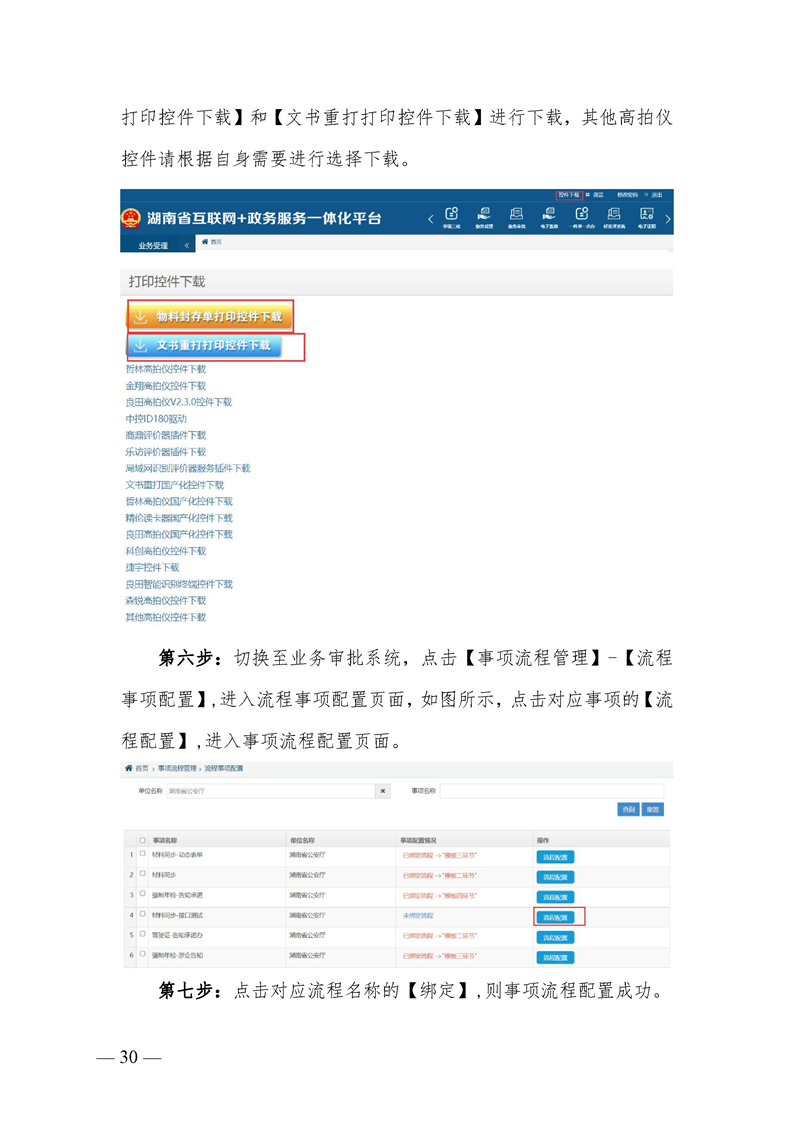Toggle the select-all checkbox in table header
The width and height of the screenshot is (793, 1122).
pyautogui.click(x=143, y=840)
